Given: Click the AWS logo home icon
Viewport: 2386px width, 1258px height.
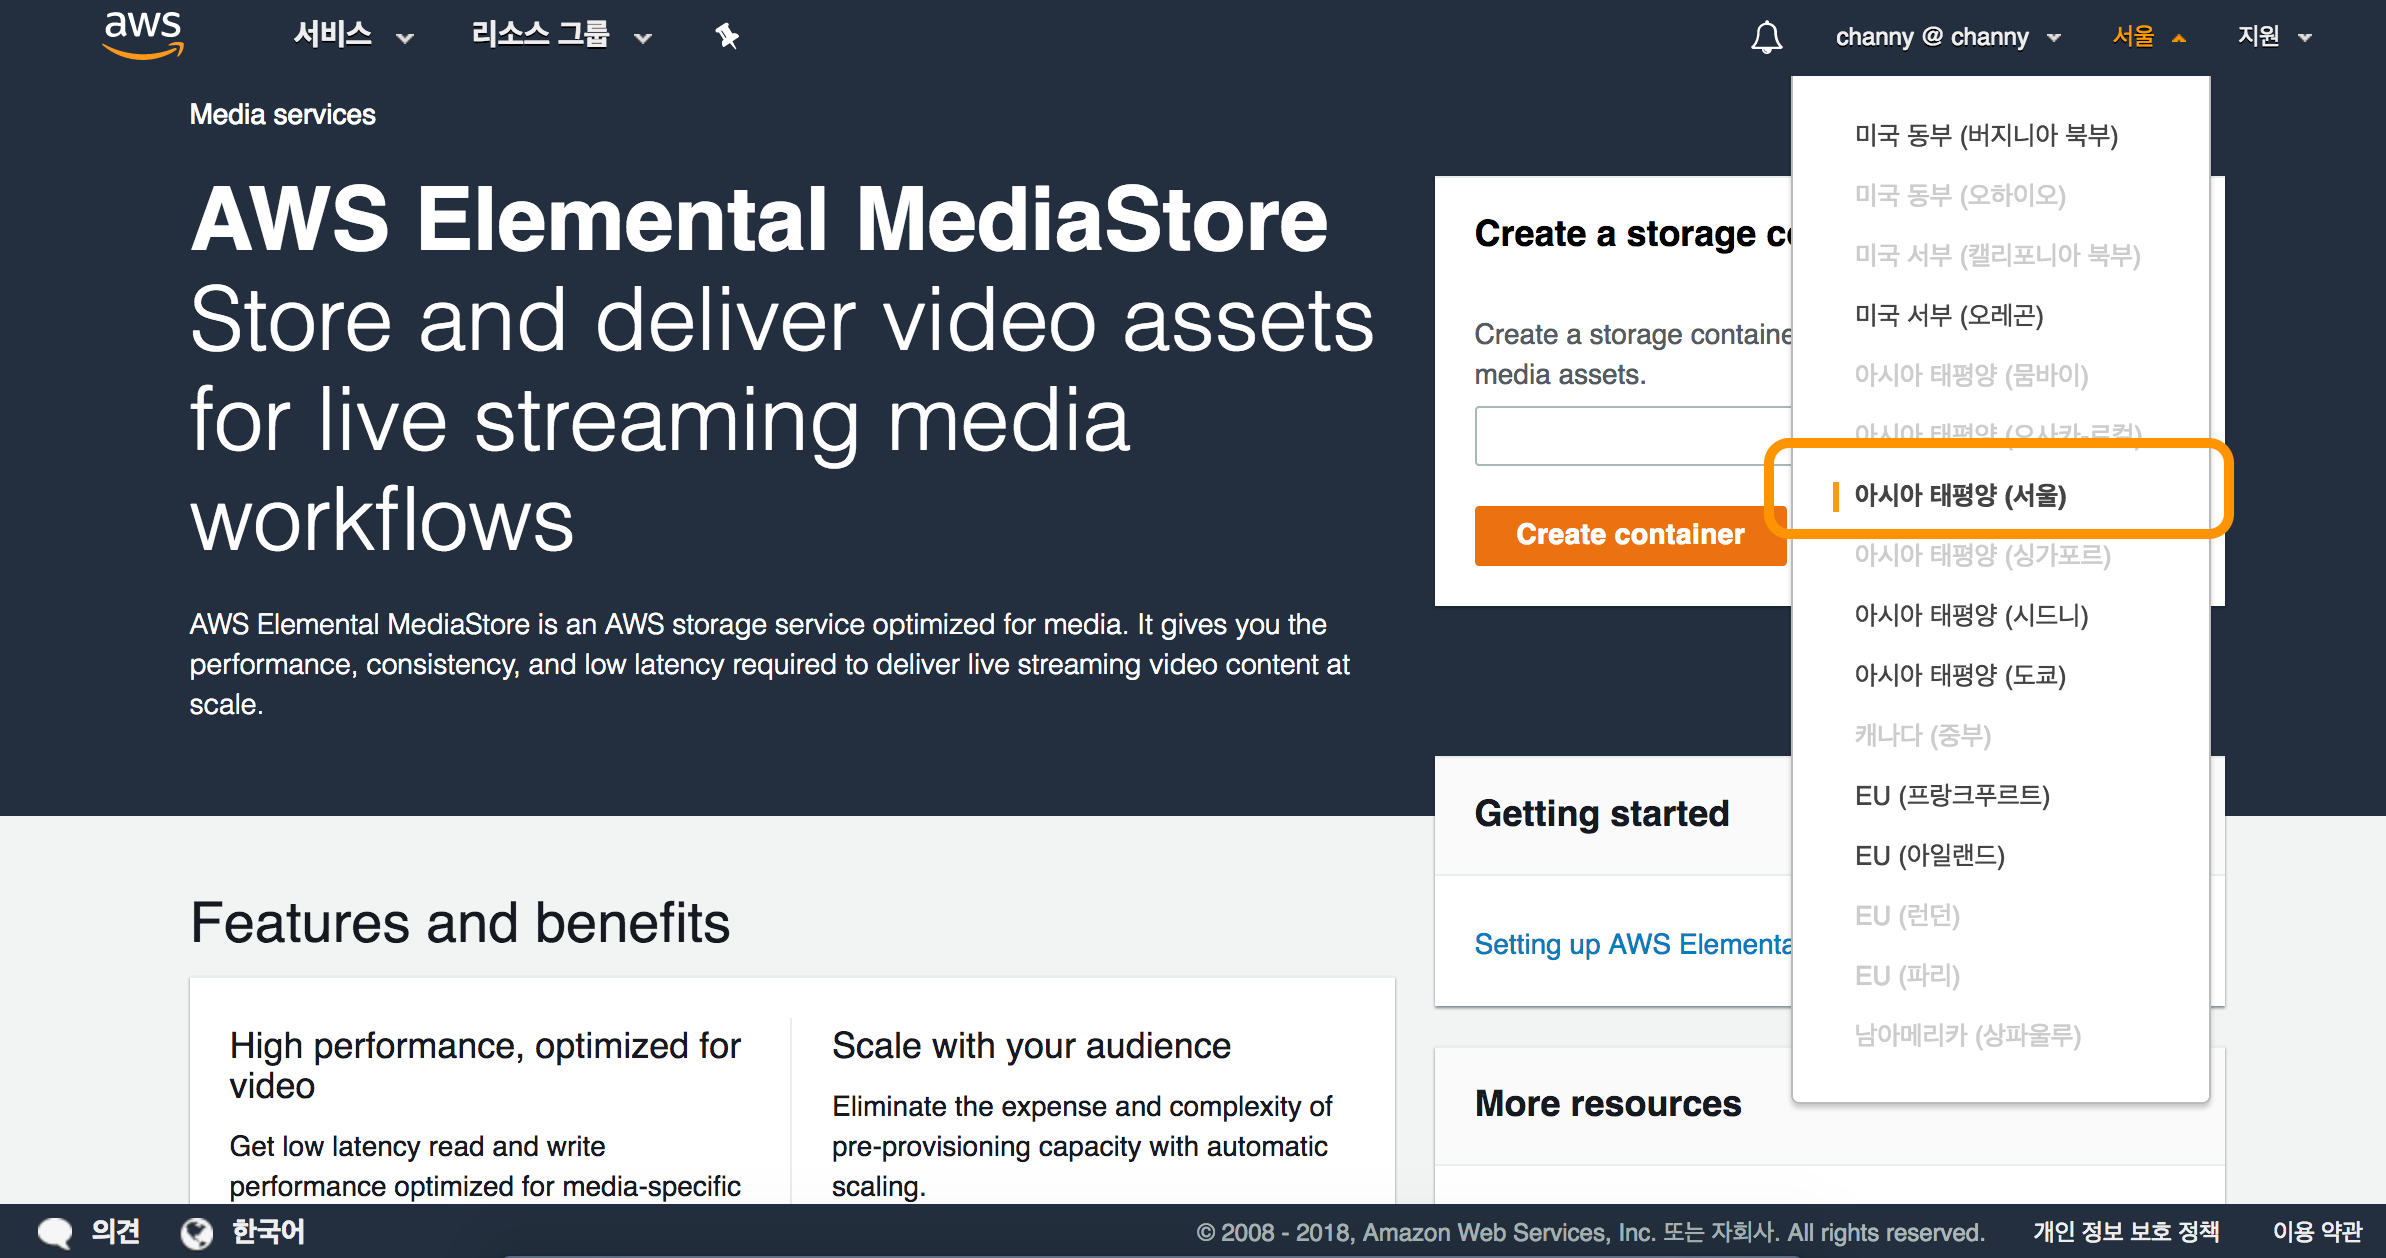Looking at the screenshot, I should (143, 34).
